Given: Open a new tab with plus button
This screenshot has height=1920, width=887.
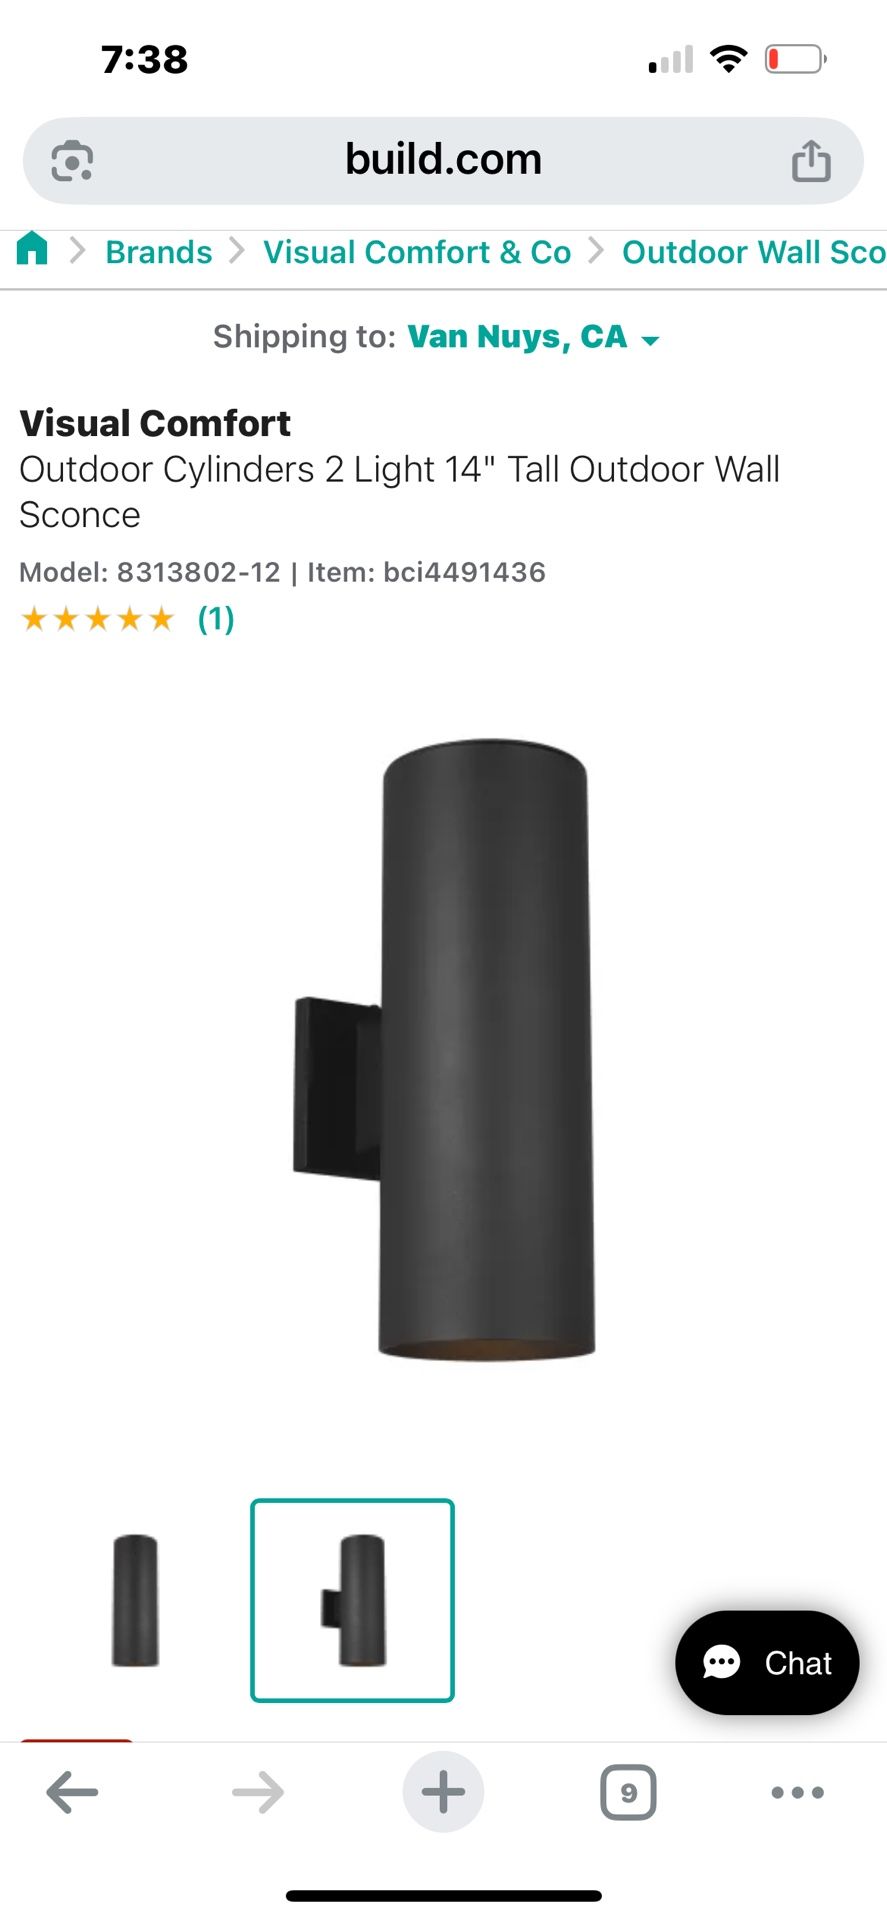Looking at the screenshot, I should pyautogui.click(x=443, y=1792).
